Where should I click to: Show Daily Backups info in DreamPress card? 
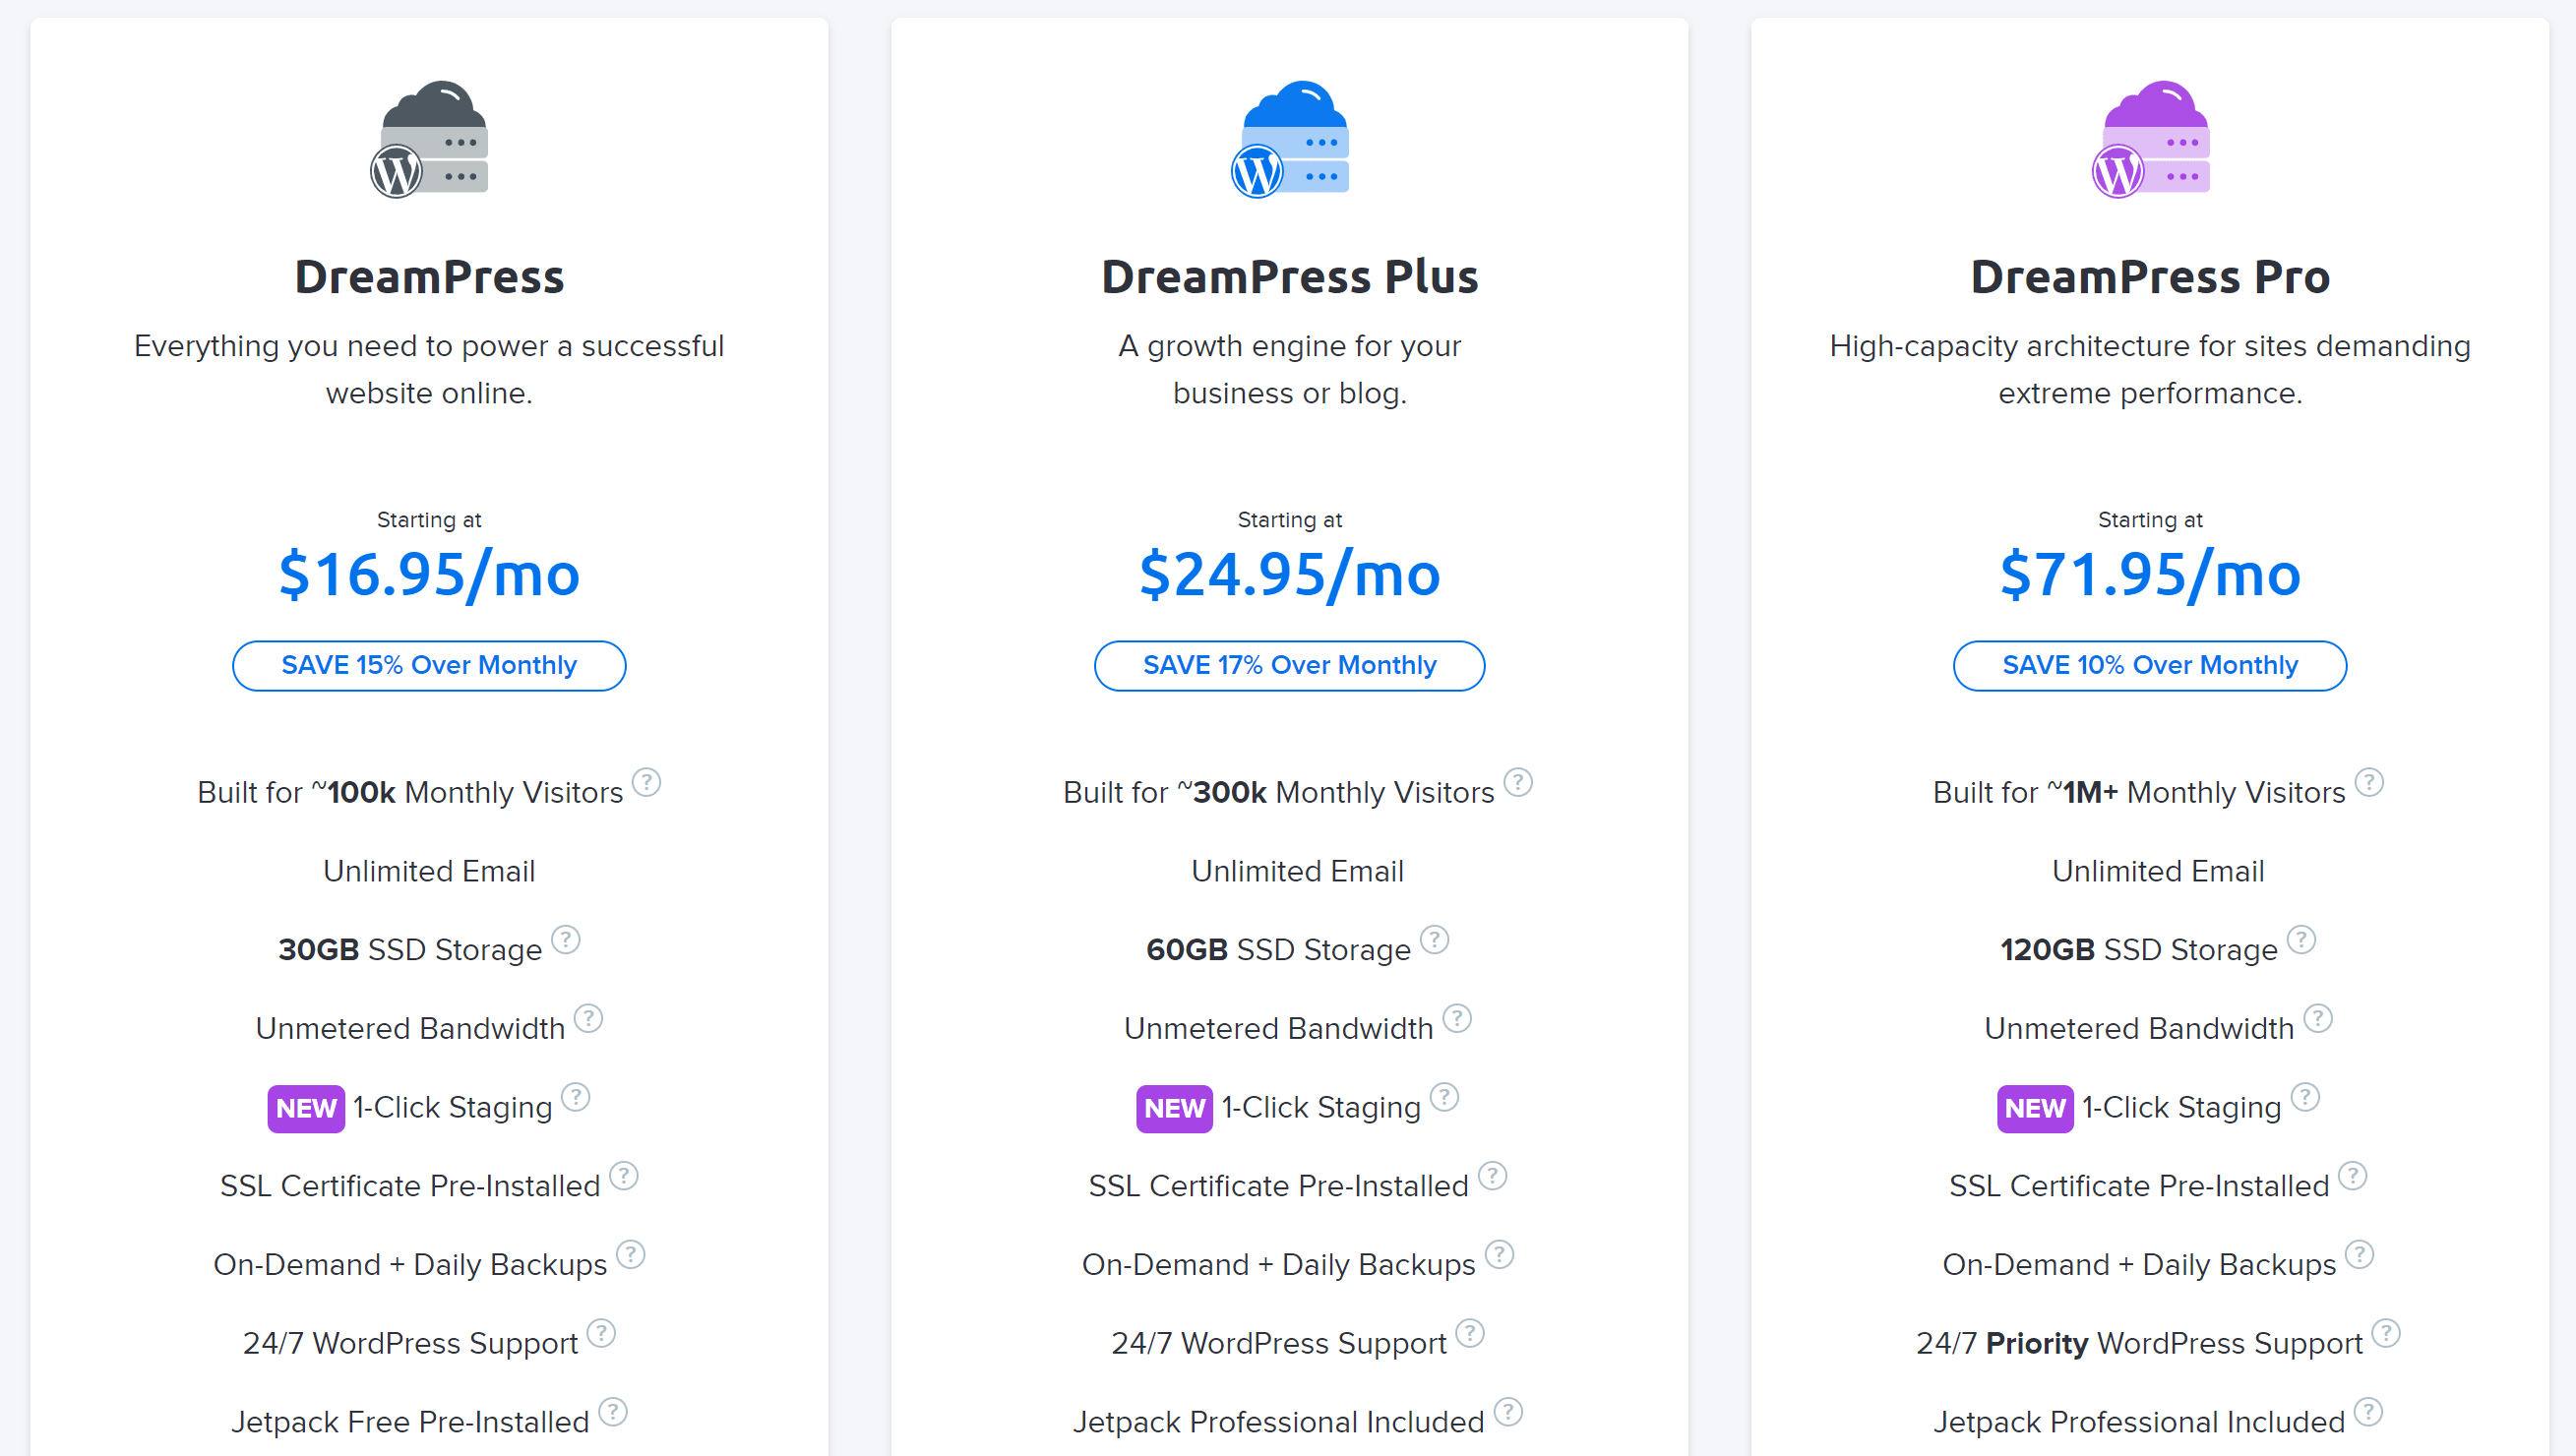click(631, 1255)
